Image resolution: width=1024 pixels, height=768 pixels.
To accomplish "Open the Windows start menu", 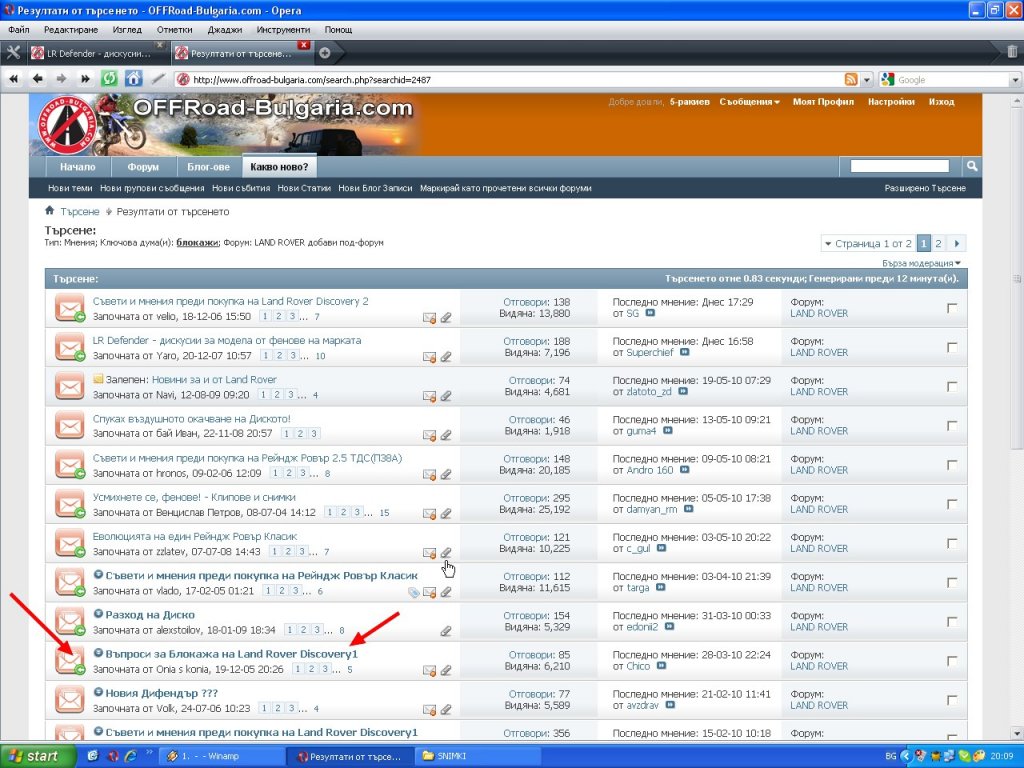I will click(38, 756).
